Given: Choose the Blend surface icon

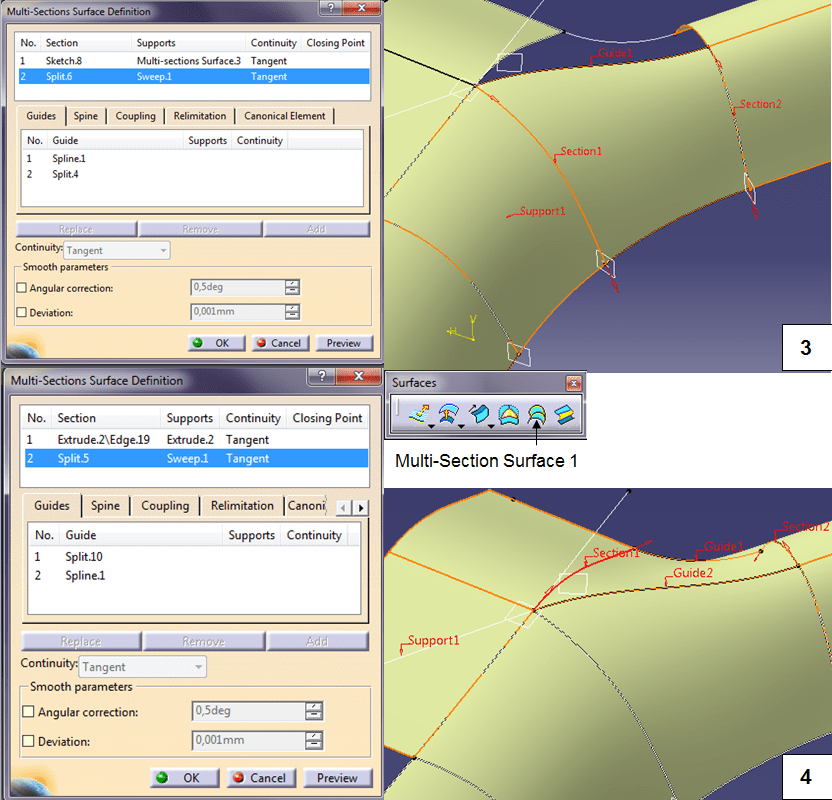Looking at the screenshot, I should tap(566, 415).
